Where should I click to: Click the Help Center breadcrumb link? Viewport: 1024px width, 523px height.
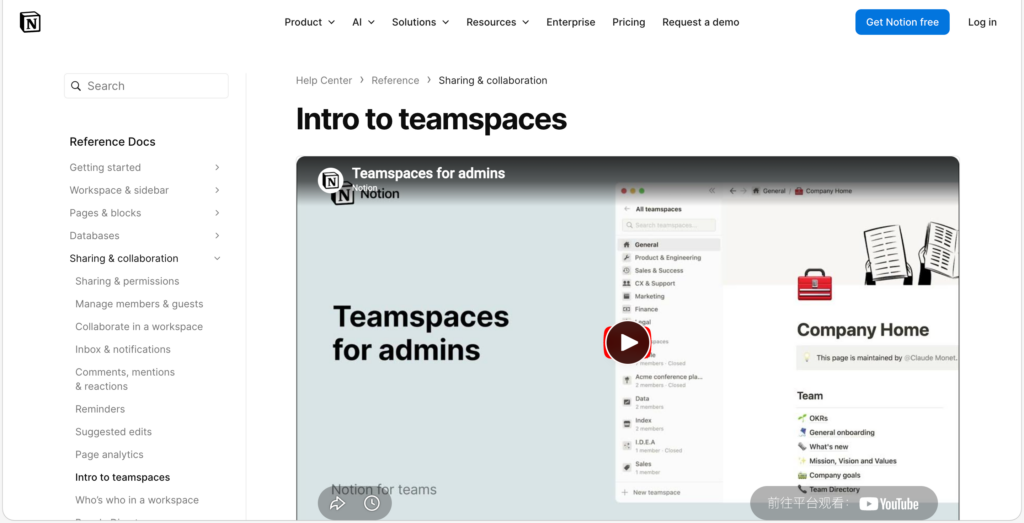coord(324,80)
